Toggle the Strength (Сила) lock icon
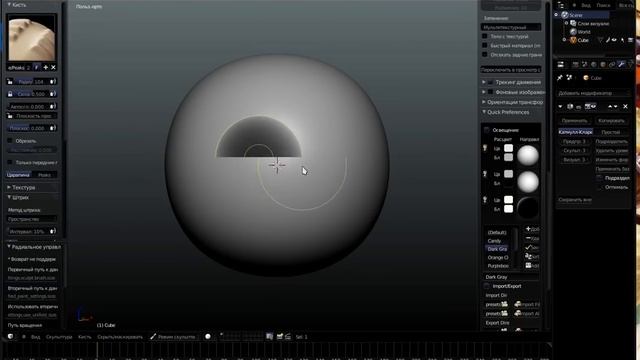This screenshot has width=640, height=360. [10, 94]
